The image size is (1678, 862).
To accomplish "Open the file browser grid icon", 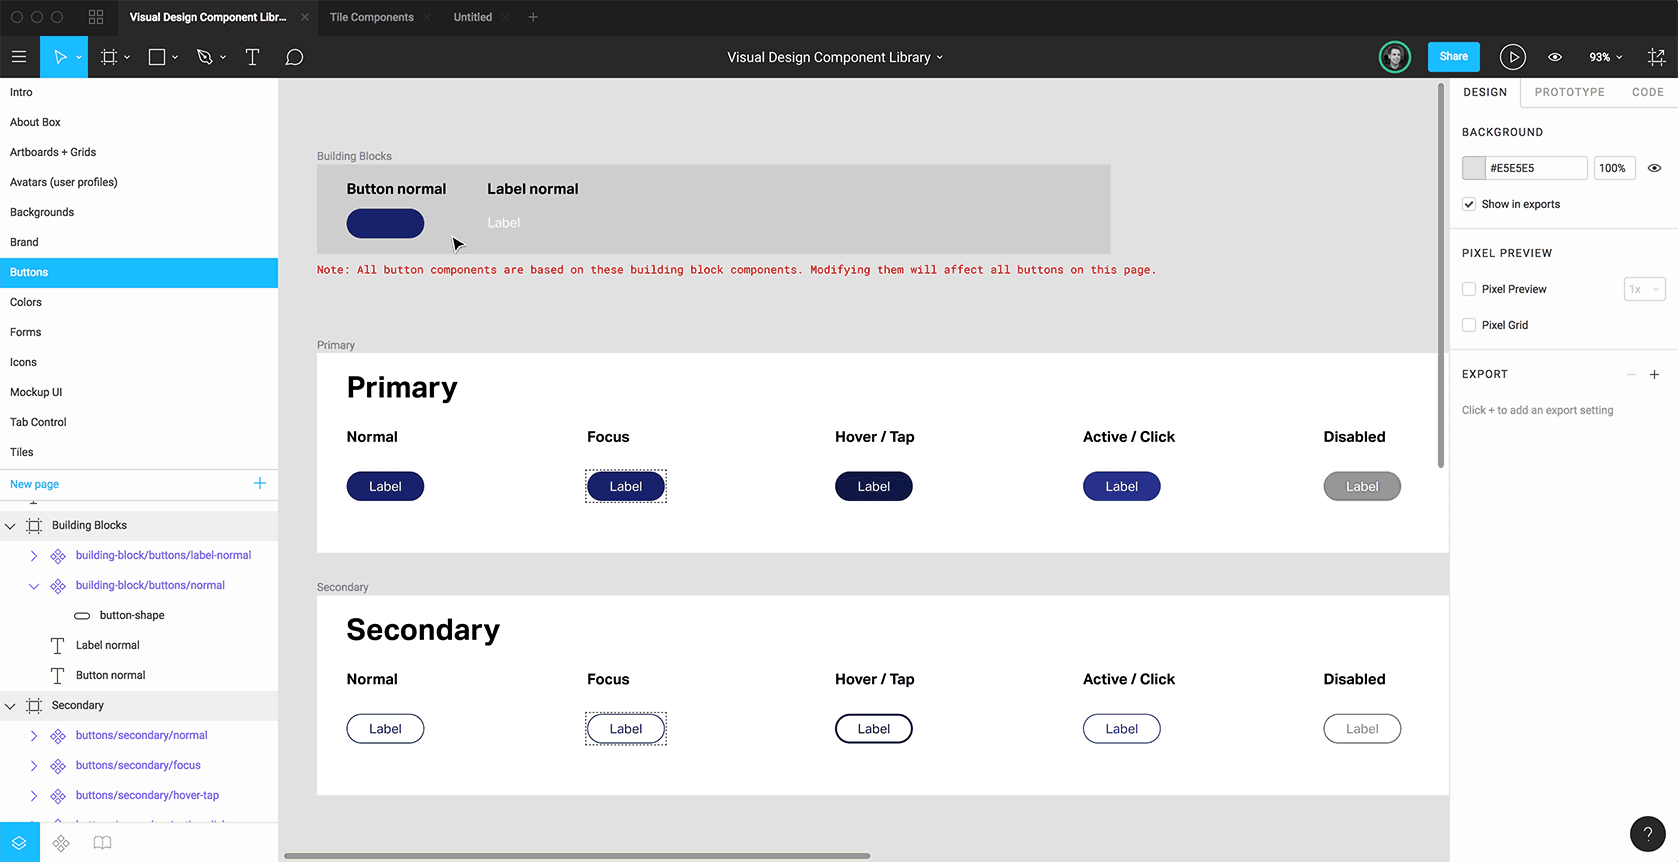I will 96,17.
